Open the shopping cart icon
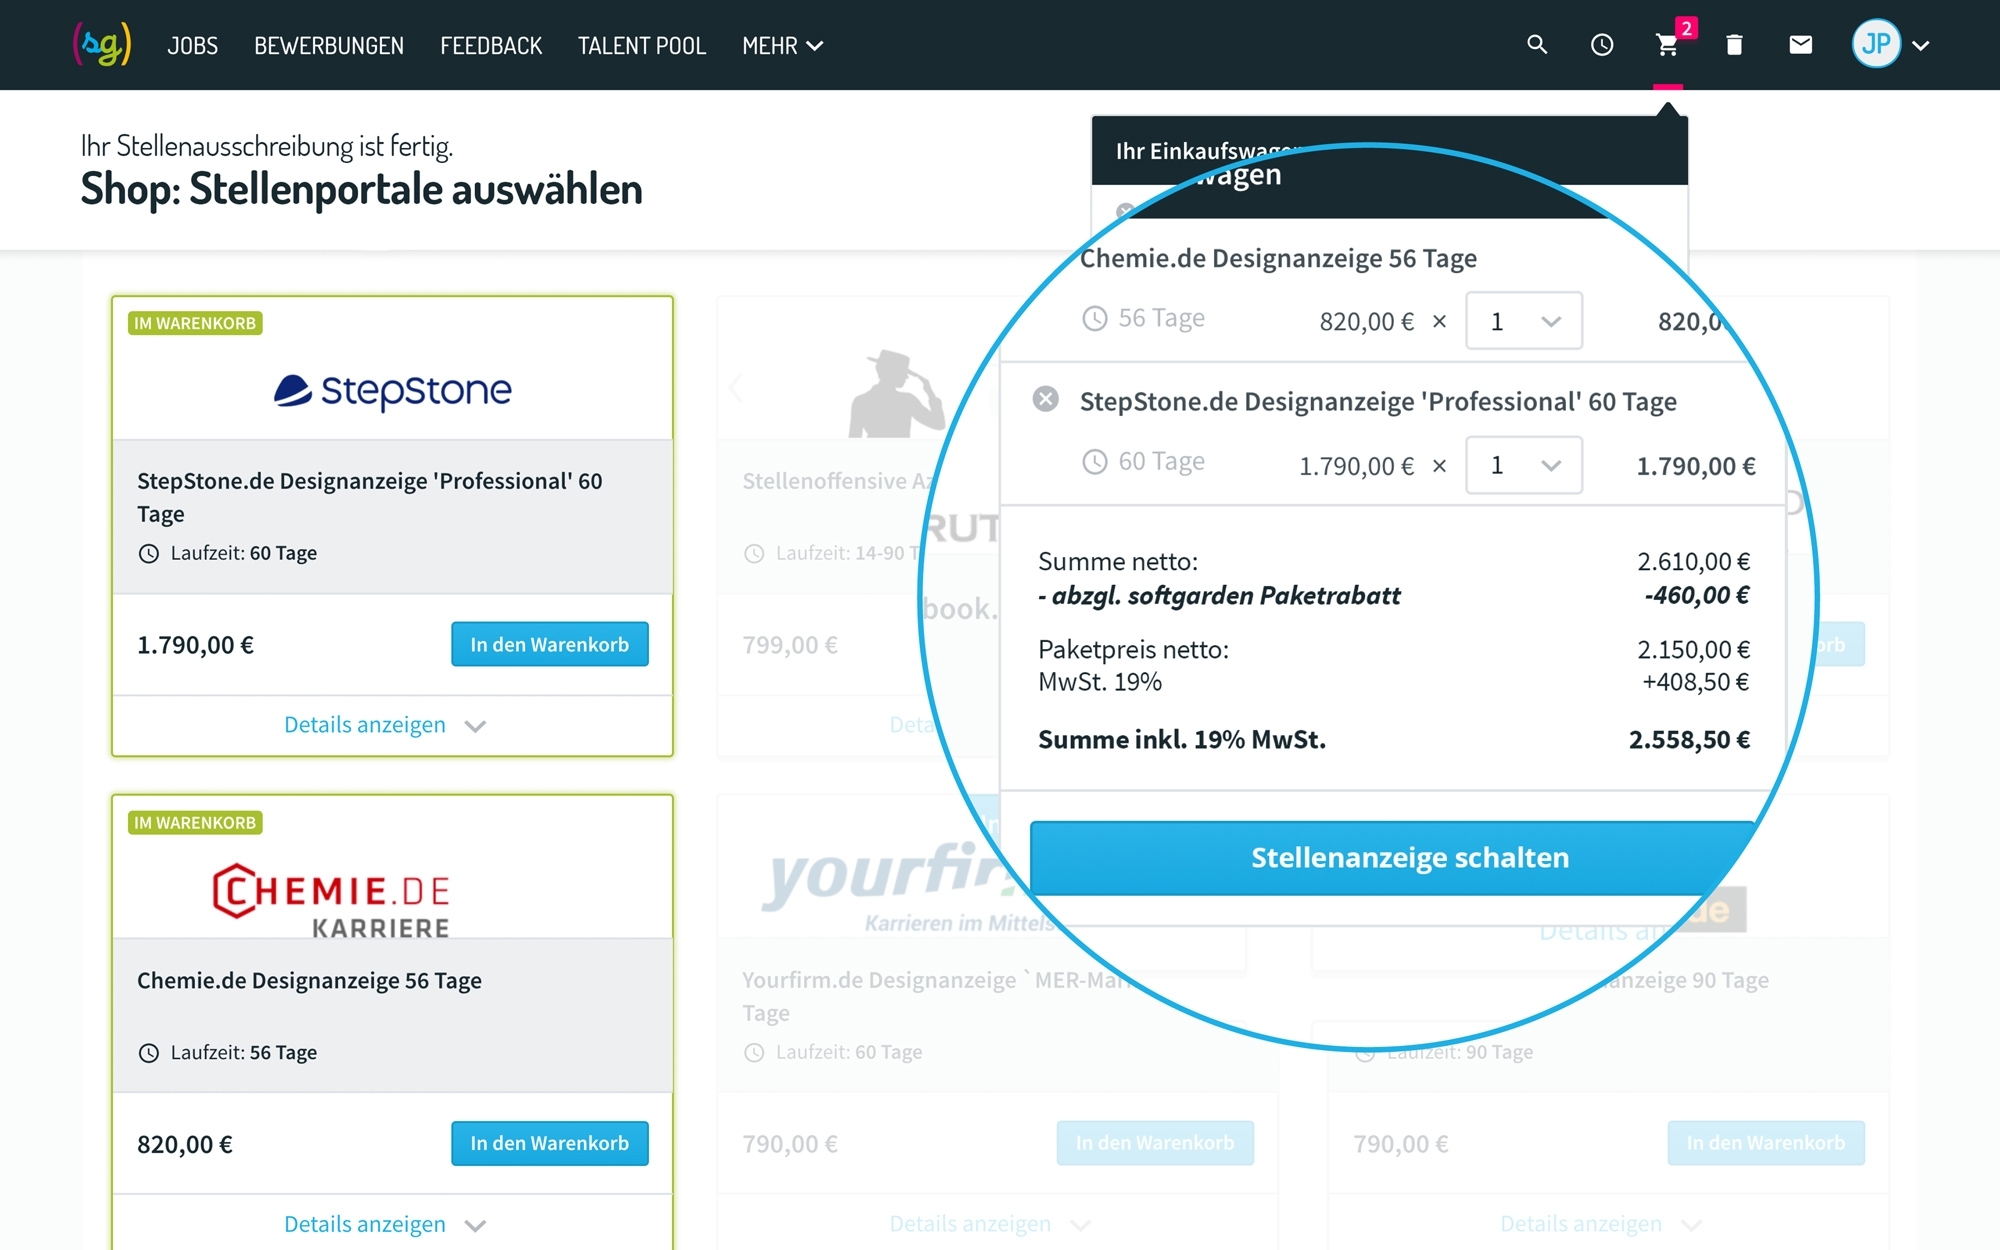This screenshot has height=1250, width=2000. (1667, 45)
